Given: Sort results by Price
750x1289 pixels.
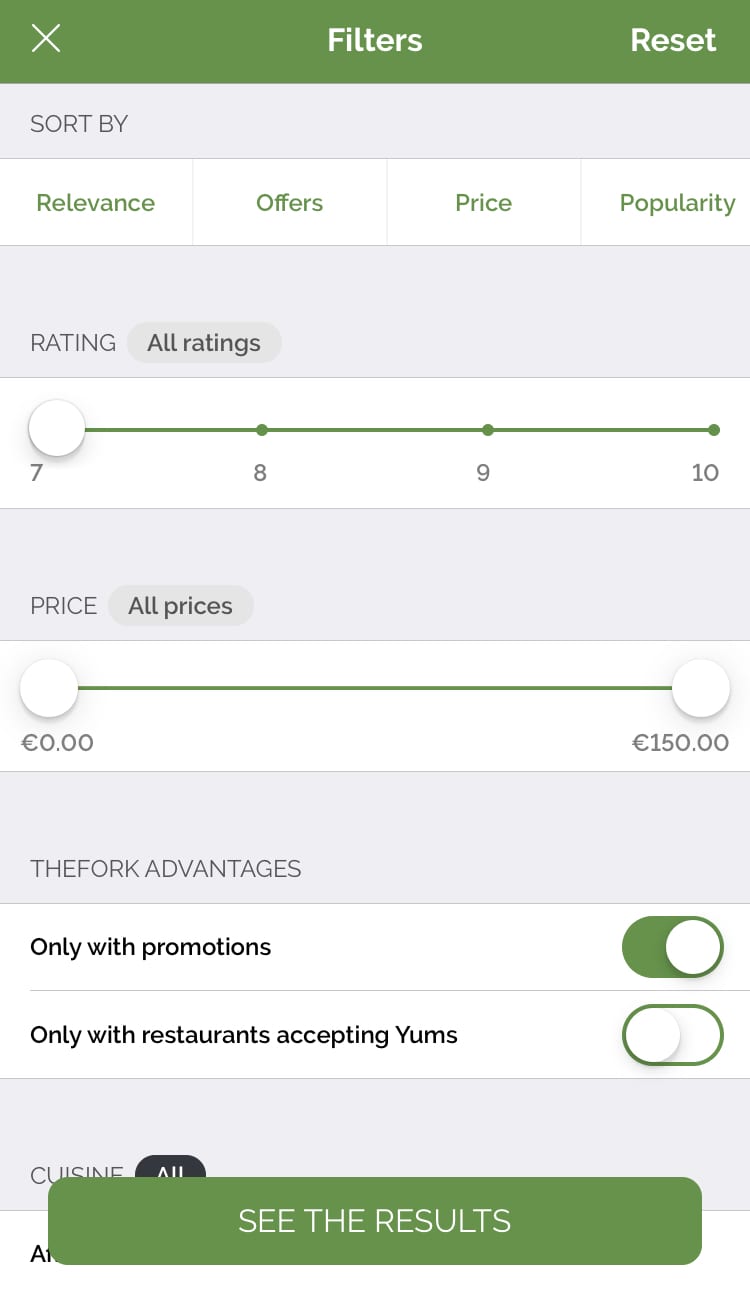Looking at the screenshot, I should click(x=483, y=203).
